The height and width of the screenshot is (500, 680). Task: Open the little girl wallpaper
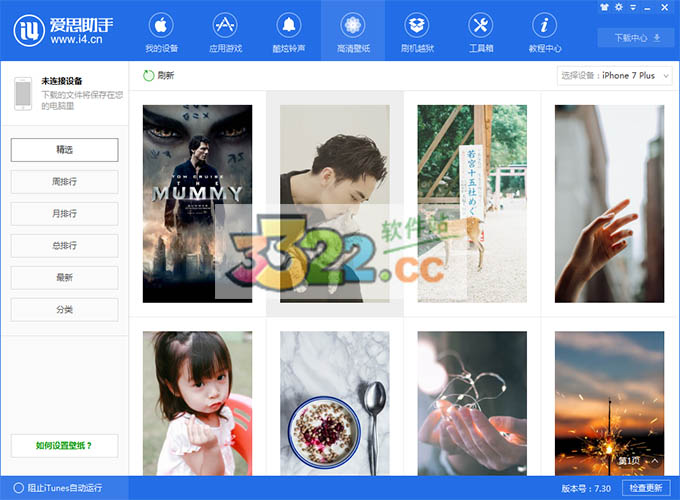197,403
